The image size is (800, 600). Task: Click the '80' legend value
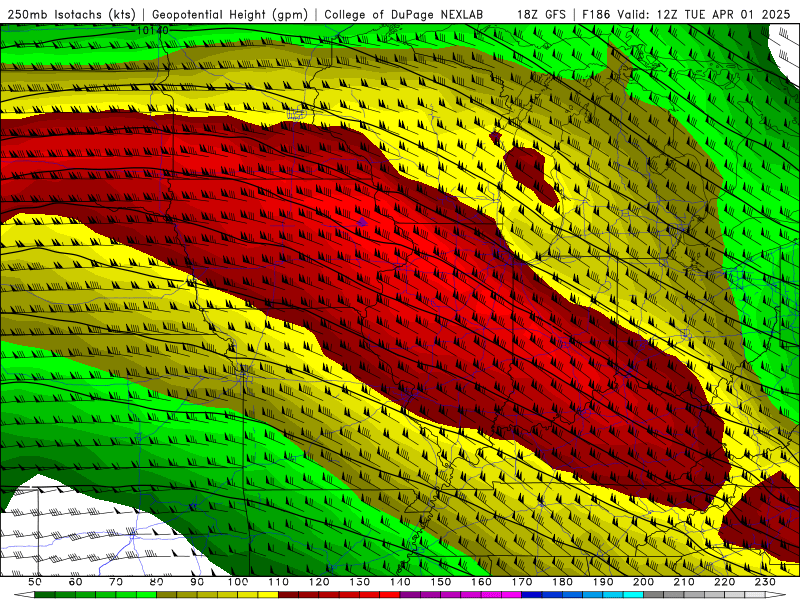157,582
